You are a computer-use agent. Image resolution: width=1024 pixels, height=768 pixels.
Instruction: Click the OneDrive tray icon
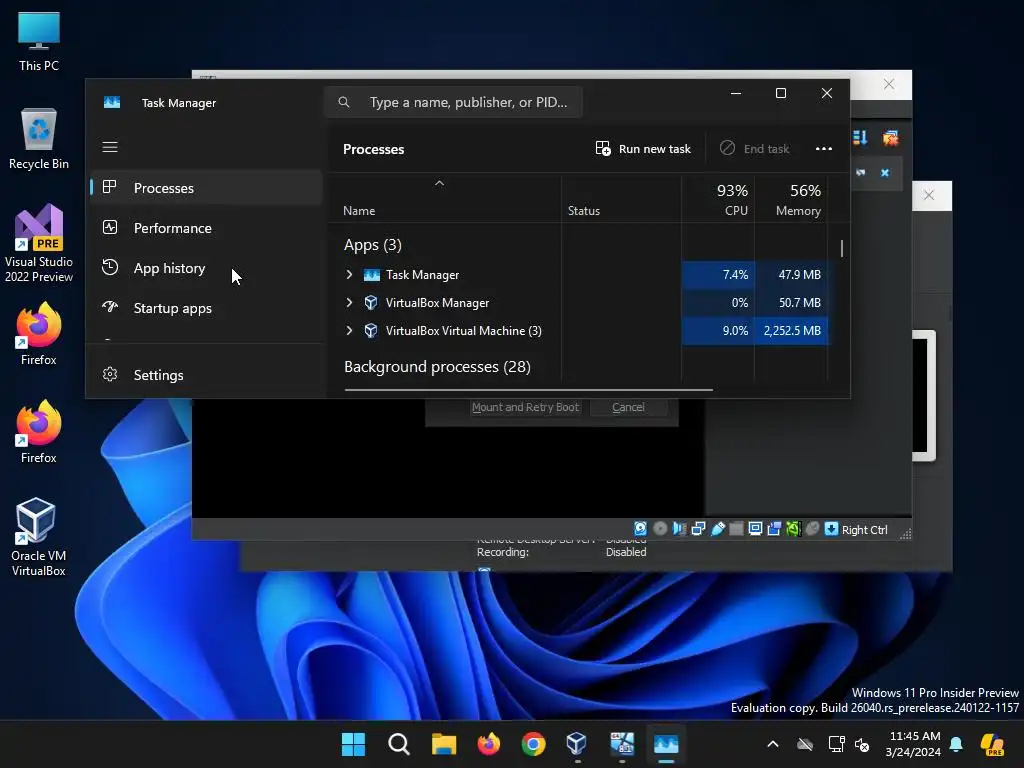pyautogui.click(x=805, y=744)
